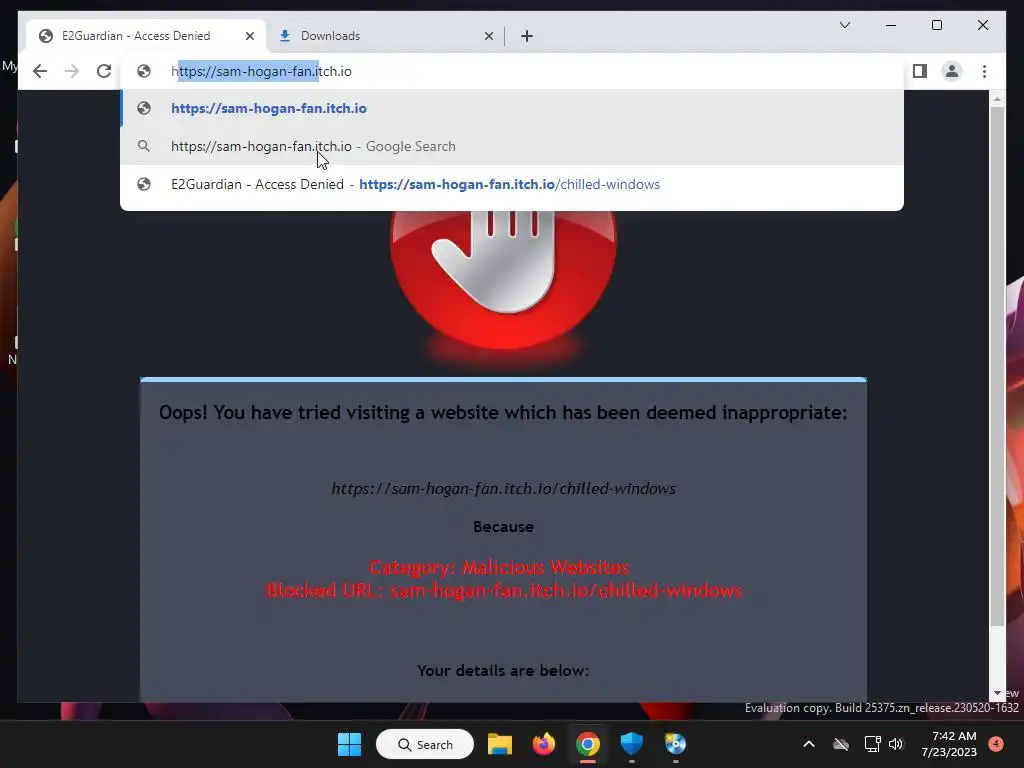This screenshot has width=1024, height=768.
Task: Open the Chrome three-dot menu
Action: (984, 71)
